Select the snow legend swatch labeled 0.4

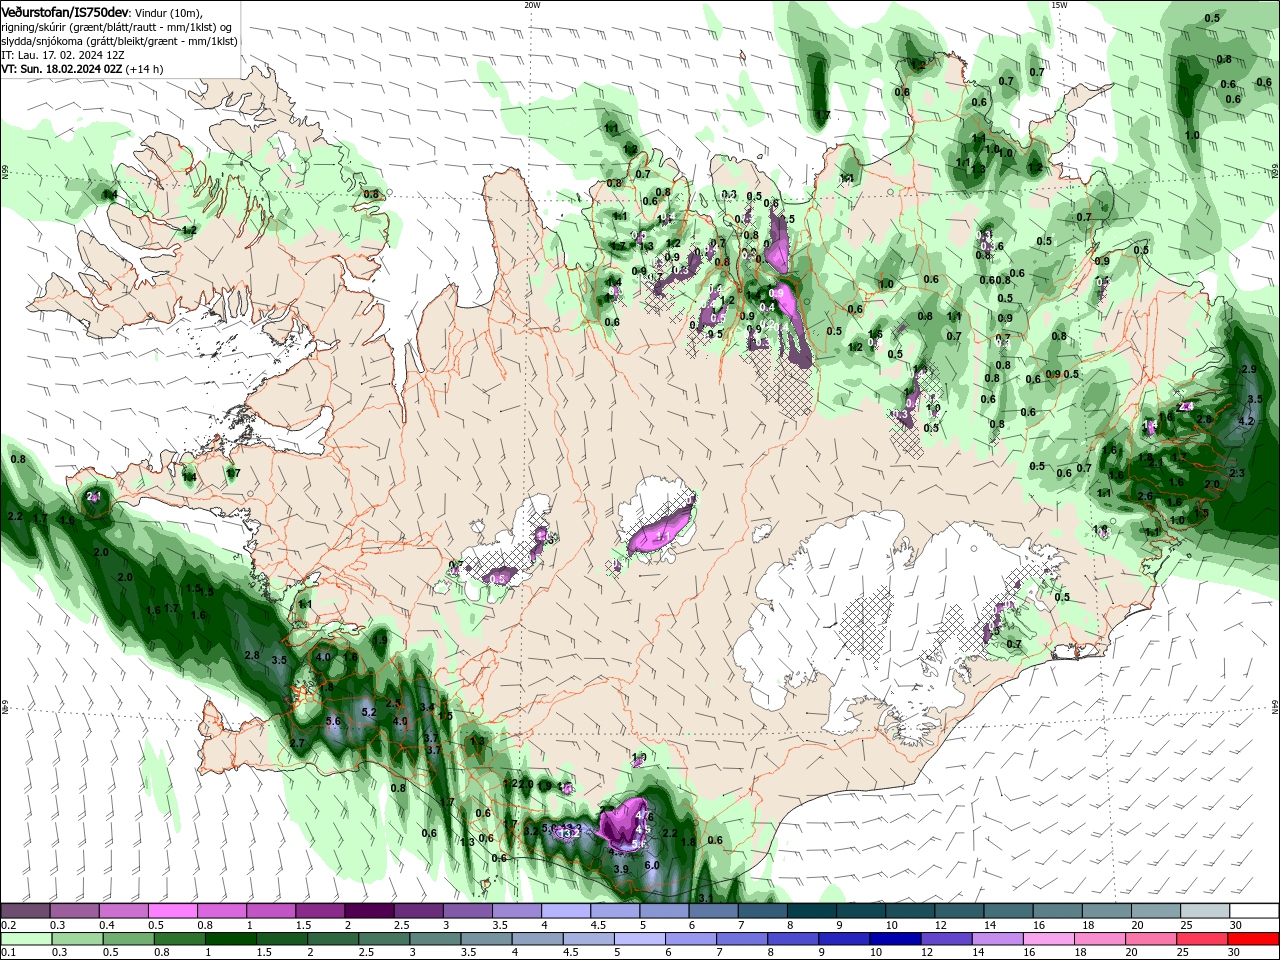point(123,911)
